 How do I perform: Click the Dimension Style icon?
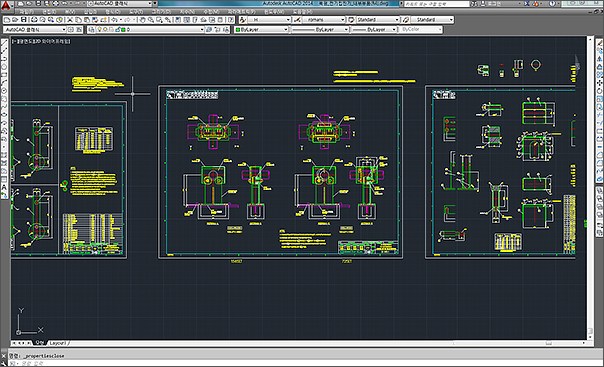pos(297,20)
